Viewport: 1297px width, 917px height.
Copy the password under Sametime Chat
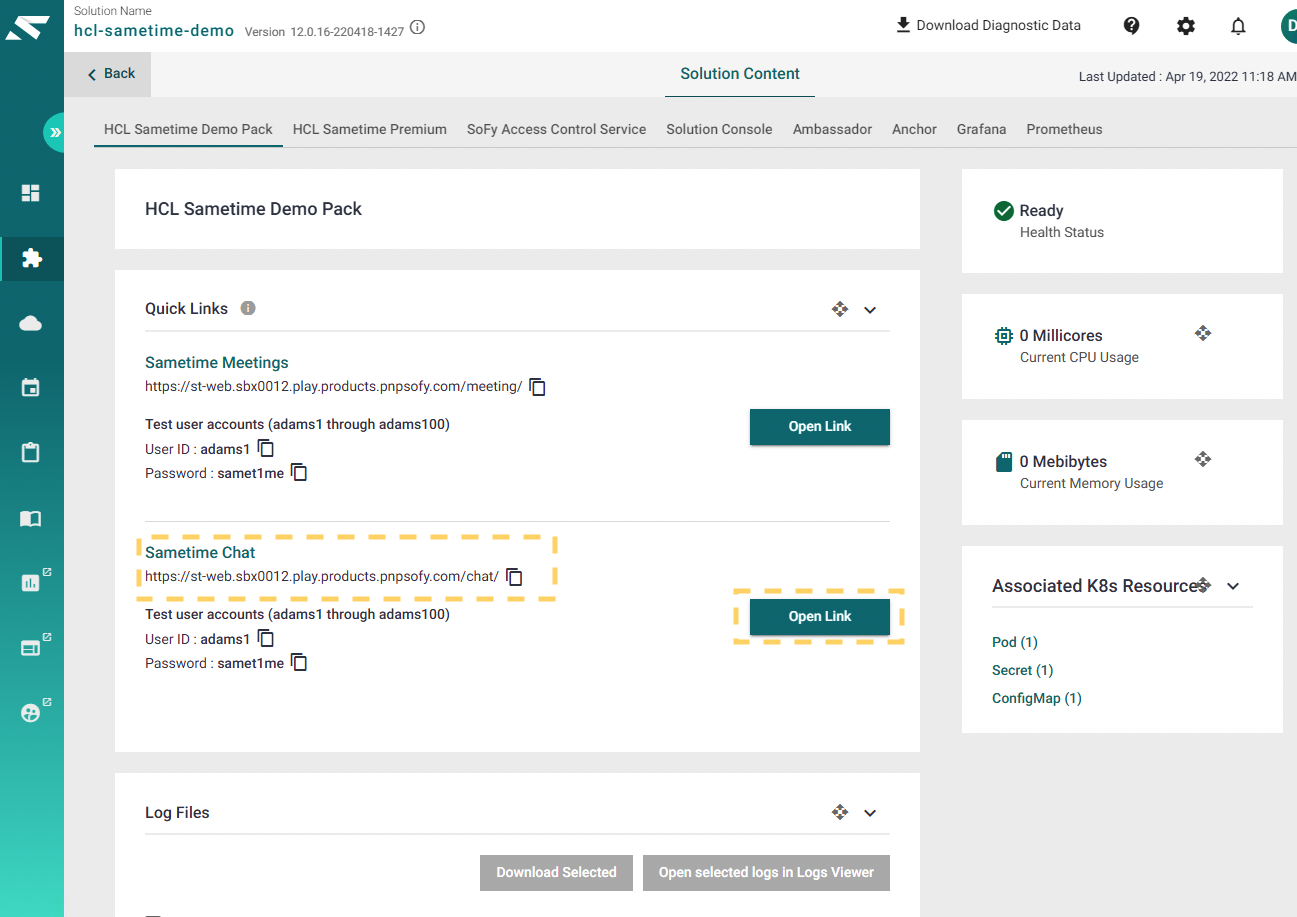(x=299, y=663)
